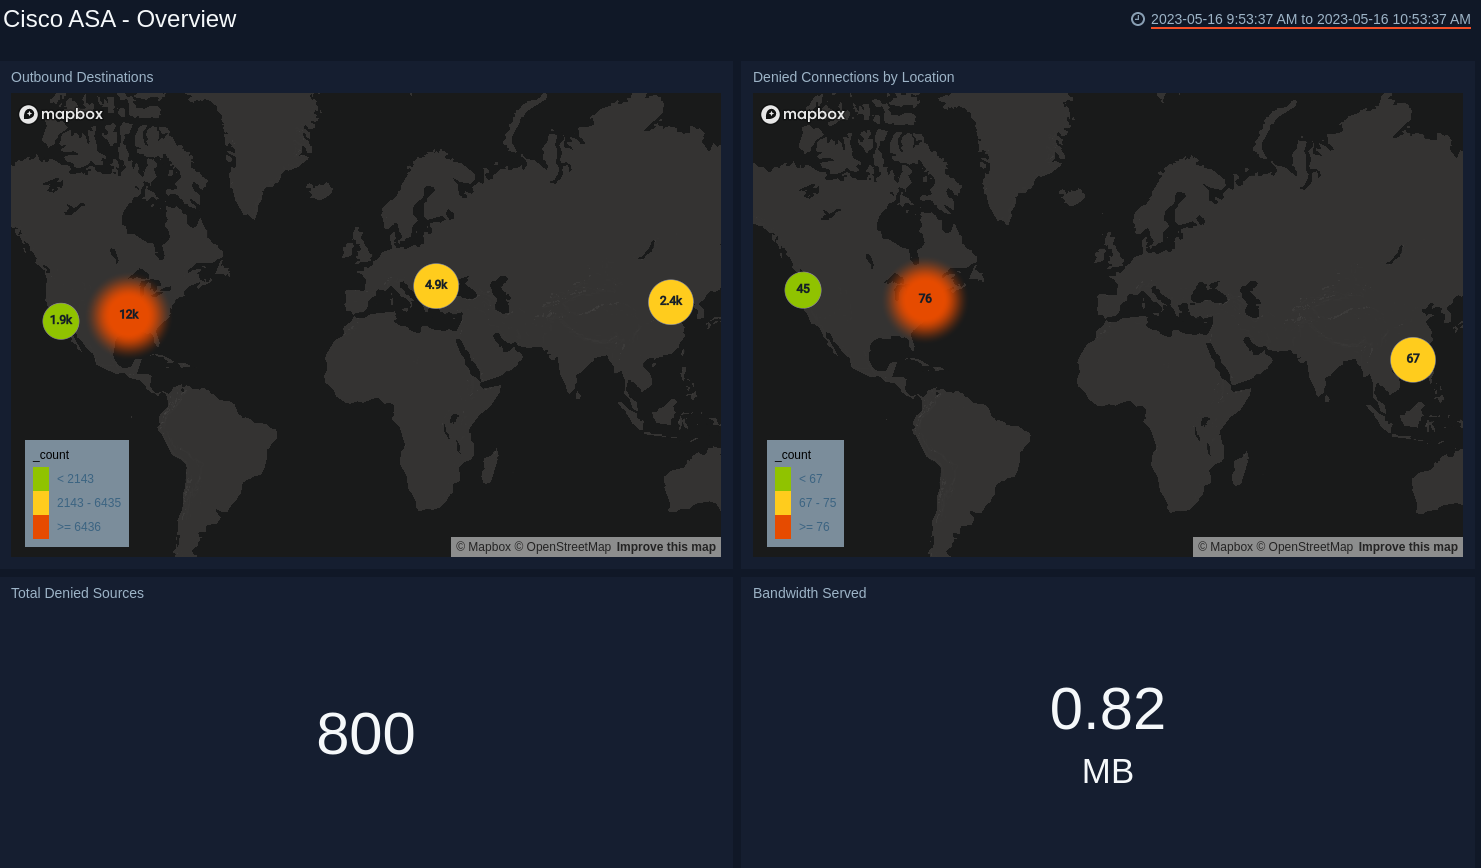1481x868 pixels.
Task: Click the 4.9k marker over Europe
Action: [x=436, y=285]
